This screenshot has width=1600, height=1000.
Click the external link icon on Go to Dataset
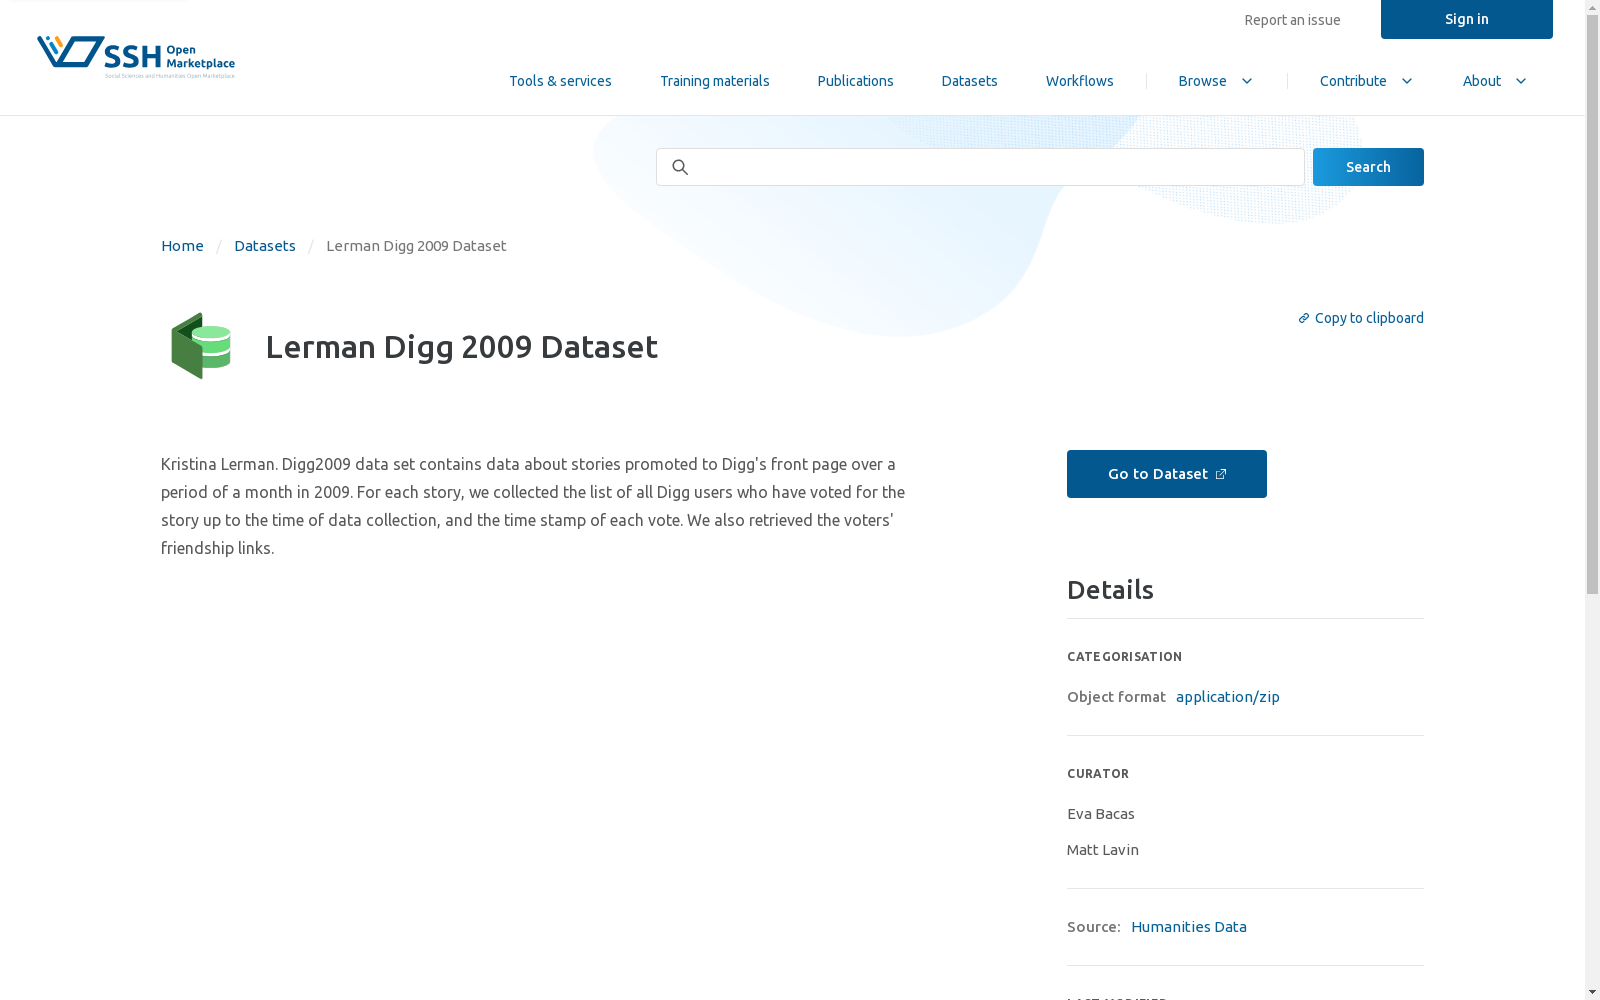(1221, 474)
